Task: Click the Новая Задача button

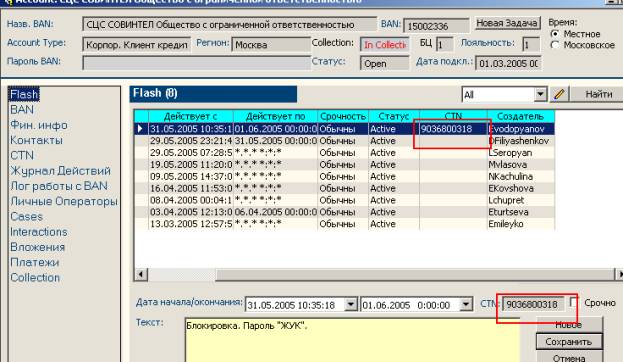Action: point(507,23)
